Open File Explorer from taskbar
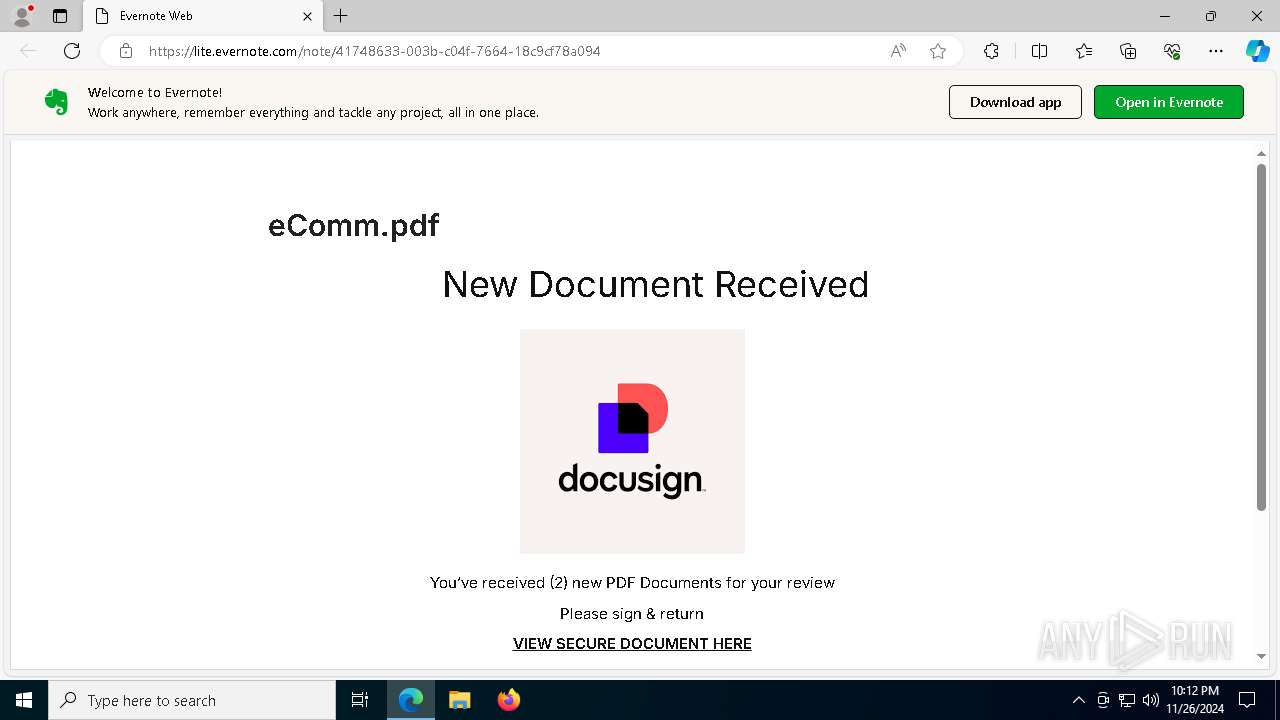 (x=460, y=700)
